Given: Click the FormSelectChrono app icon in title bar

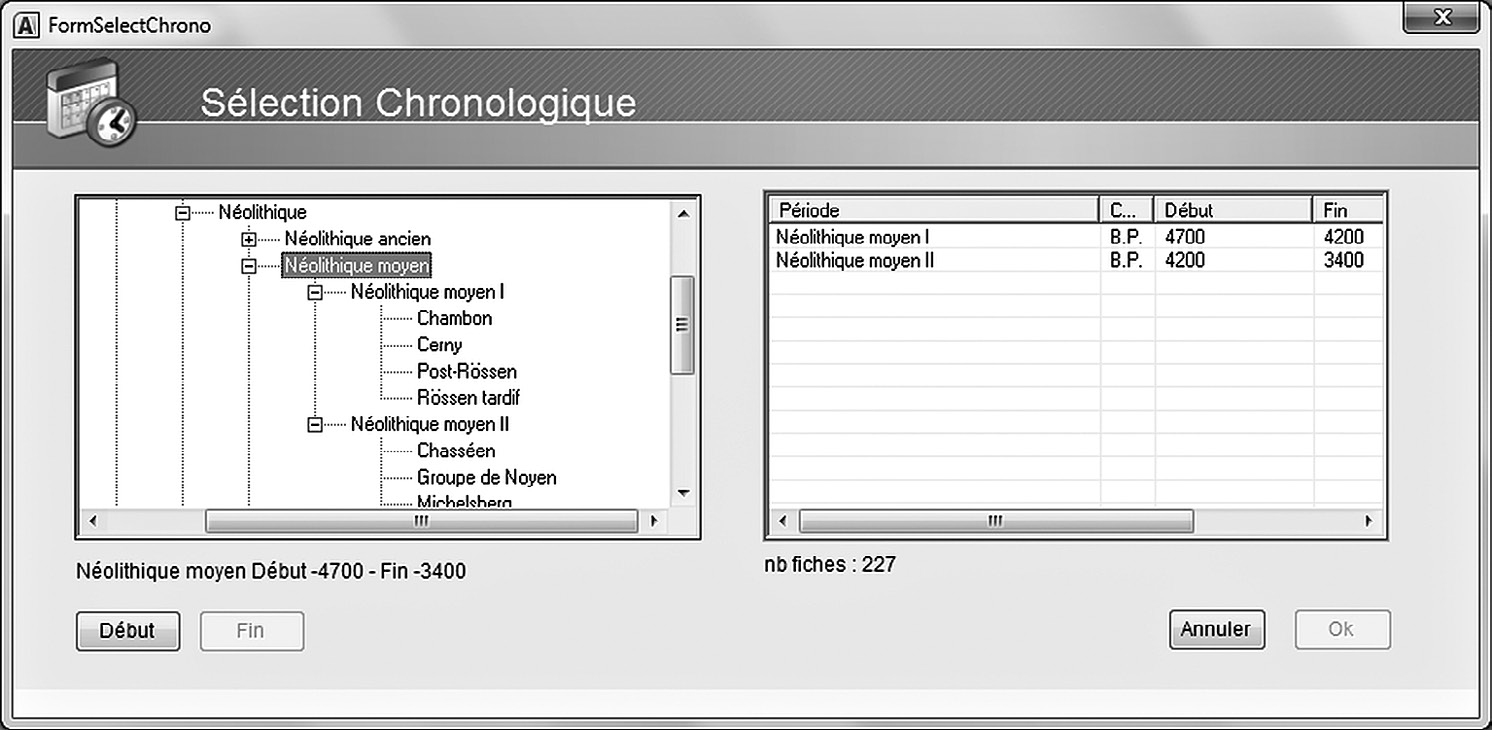Looking at the screenshot, I should pyautogui.click(x=28, y=25).
